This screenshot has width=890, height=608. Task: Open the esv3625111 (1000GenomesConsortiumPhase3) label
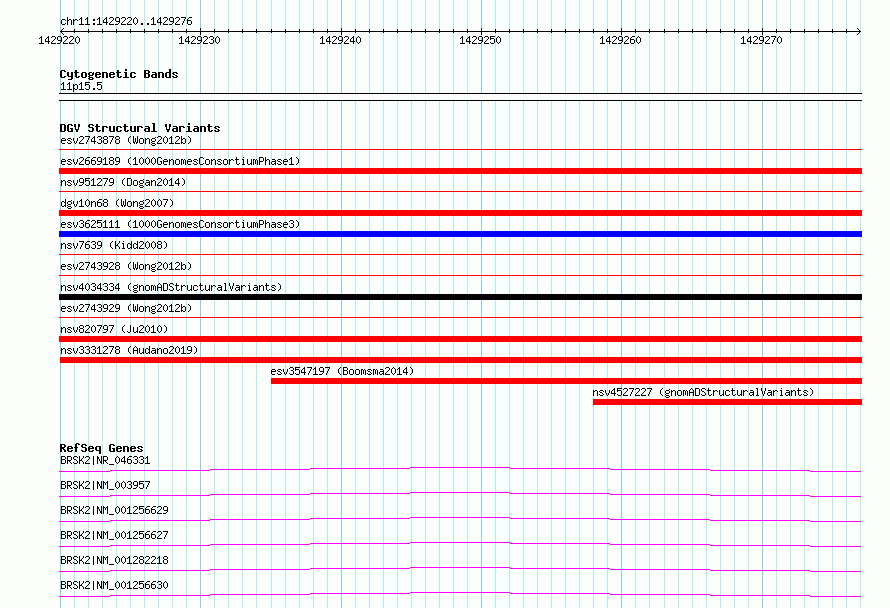pos(180,224)
